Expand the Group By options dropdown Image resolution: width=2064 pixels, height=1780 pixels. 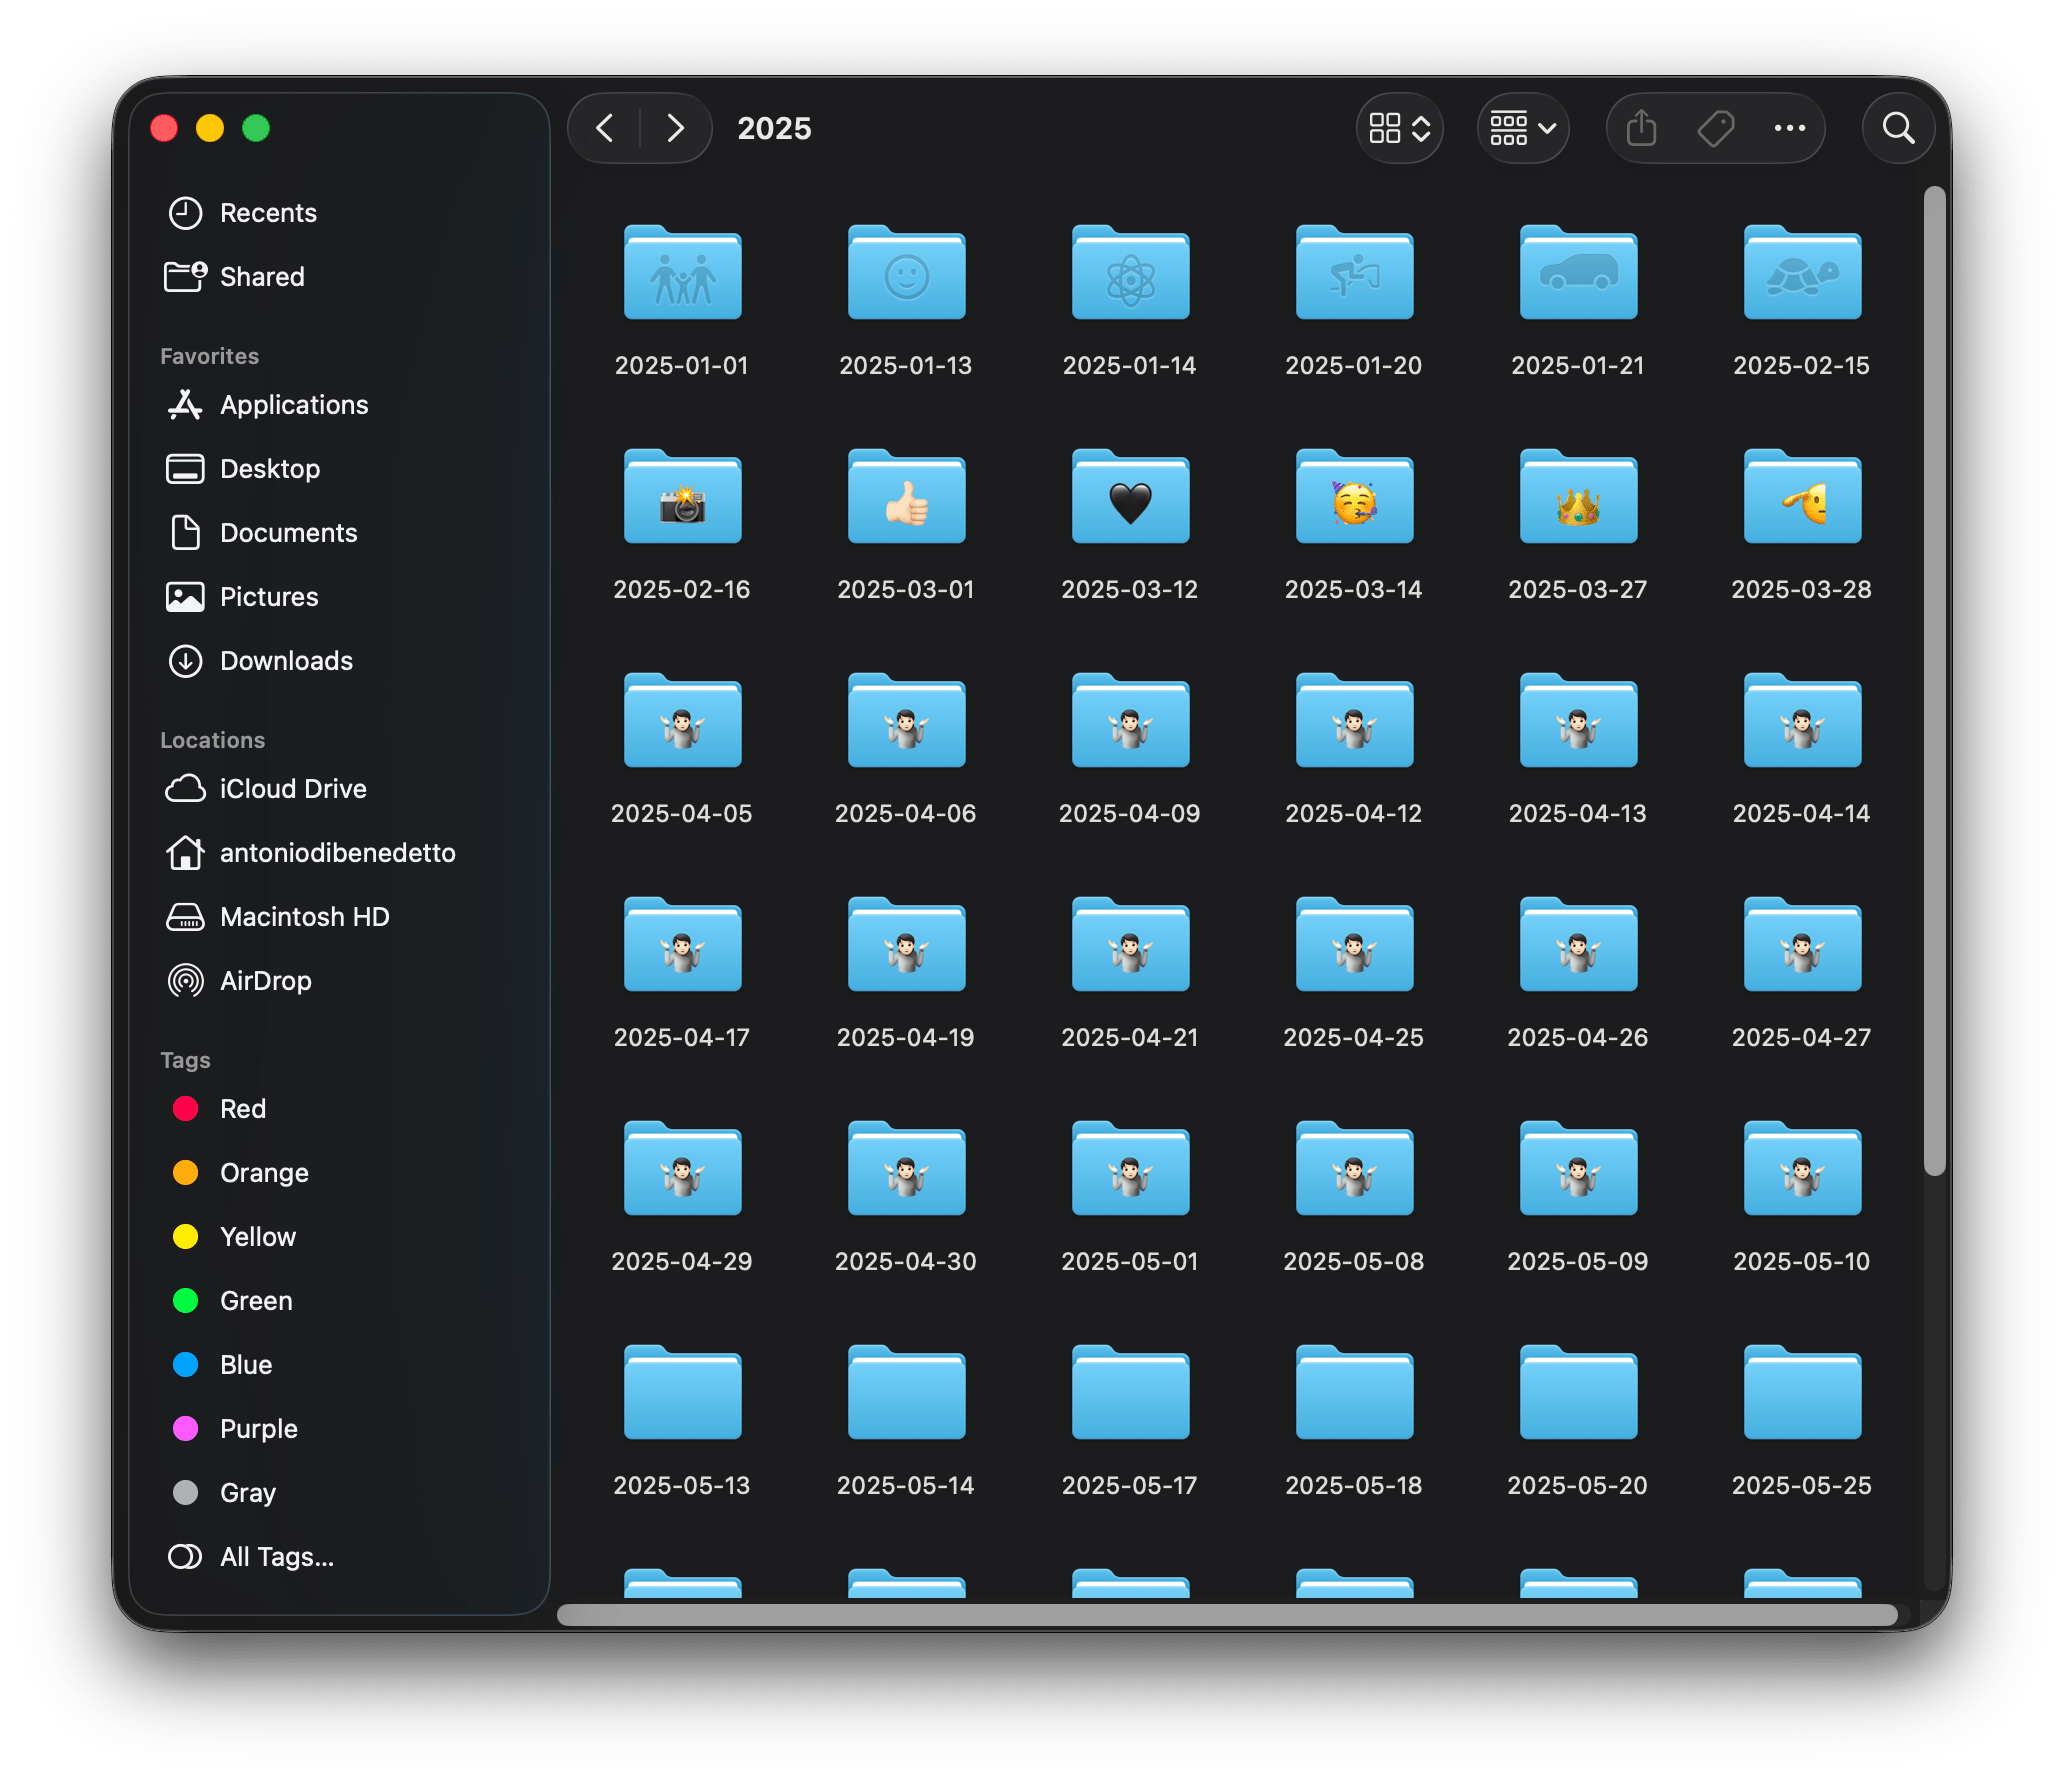[x=1522, y=128]
